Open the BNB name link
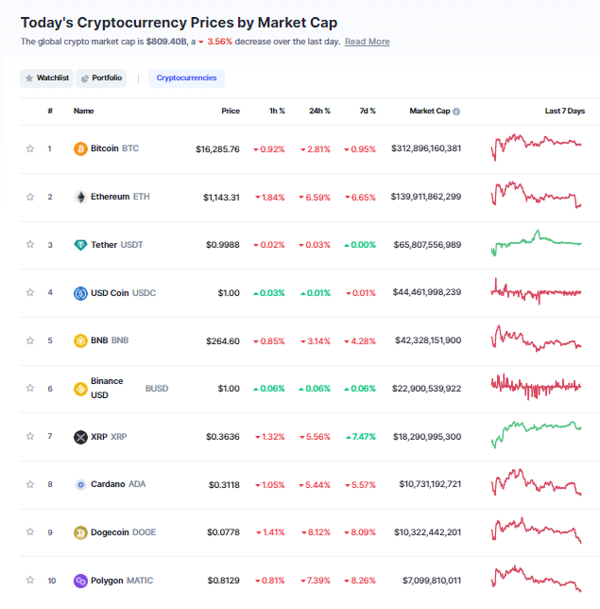Image resolution: width=600 pixels, height=609 pixels. coord(110,341)
